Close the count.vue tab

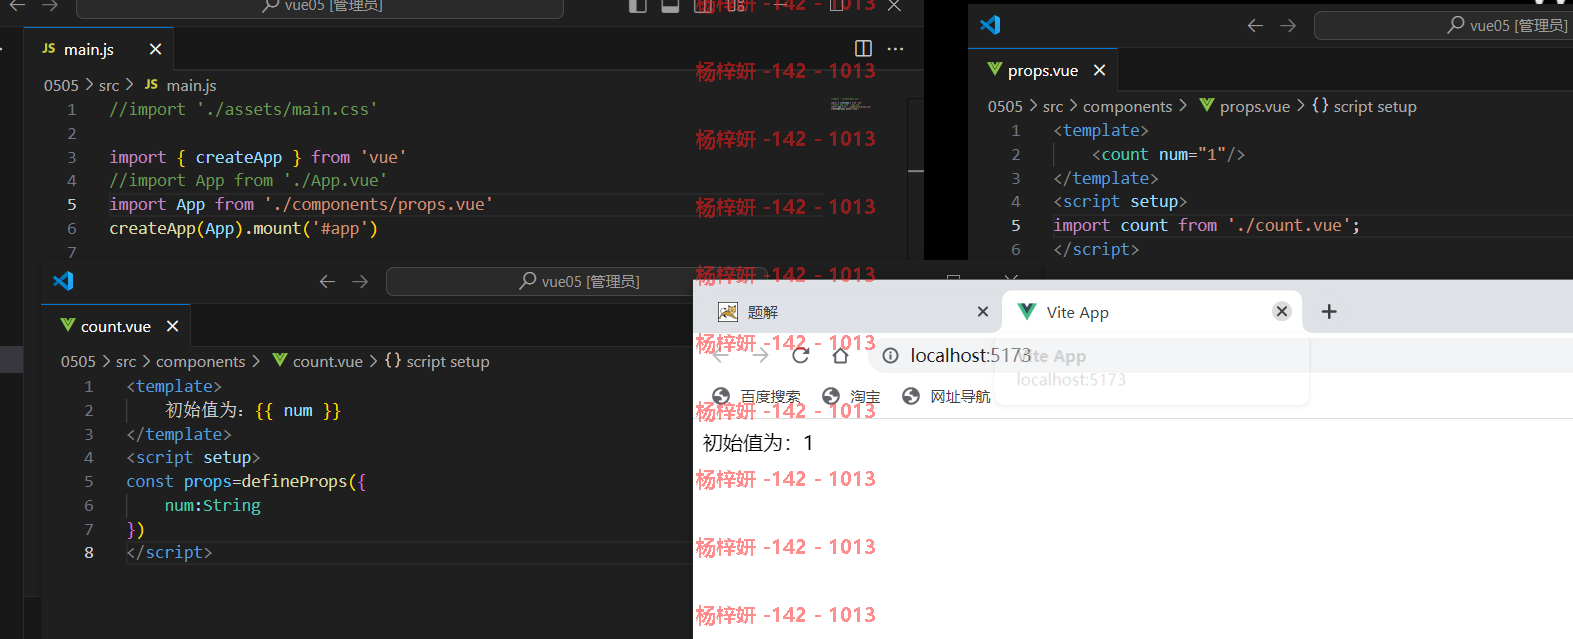click(172, 326)
